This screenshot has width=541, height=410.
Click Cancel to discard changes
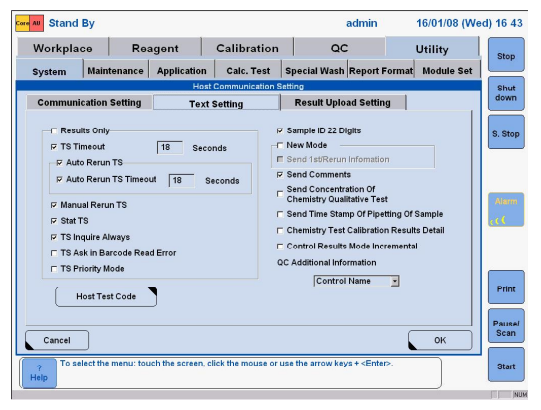(x=57, y=340)
